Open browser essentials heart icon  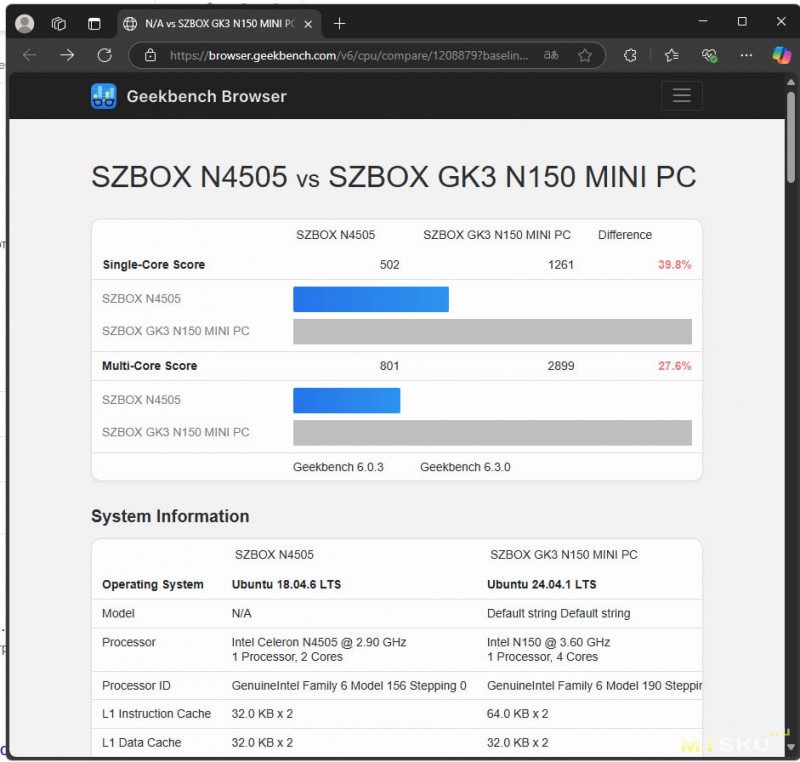coord(709,55)
